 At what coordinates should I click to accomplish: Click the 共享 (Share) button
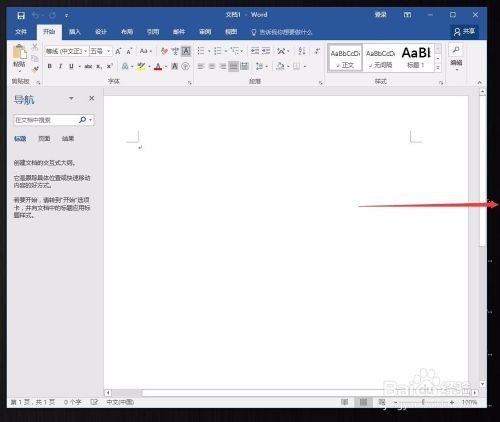465,32
